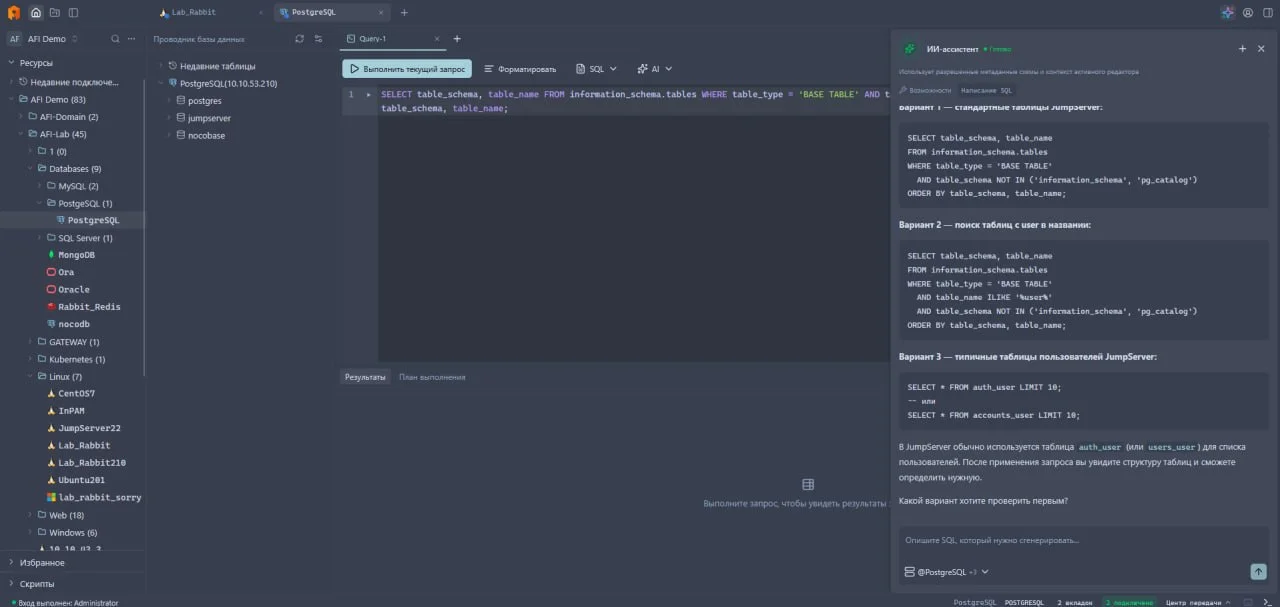
Task: Click the Форматировать button
Action: click(520, 69)
